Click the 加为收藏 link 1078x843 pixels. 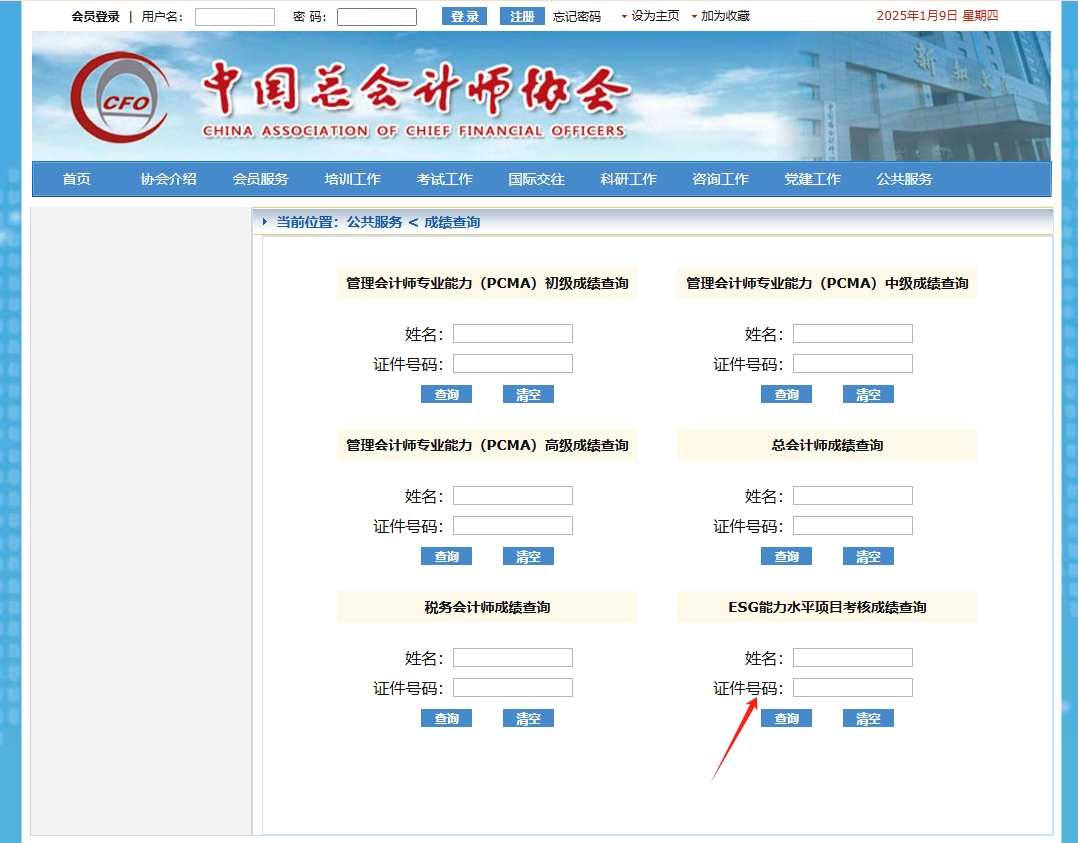(x=725, y=16)
